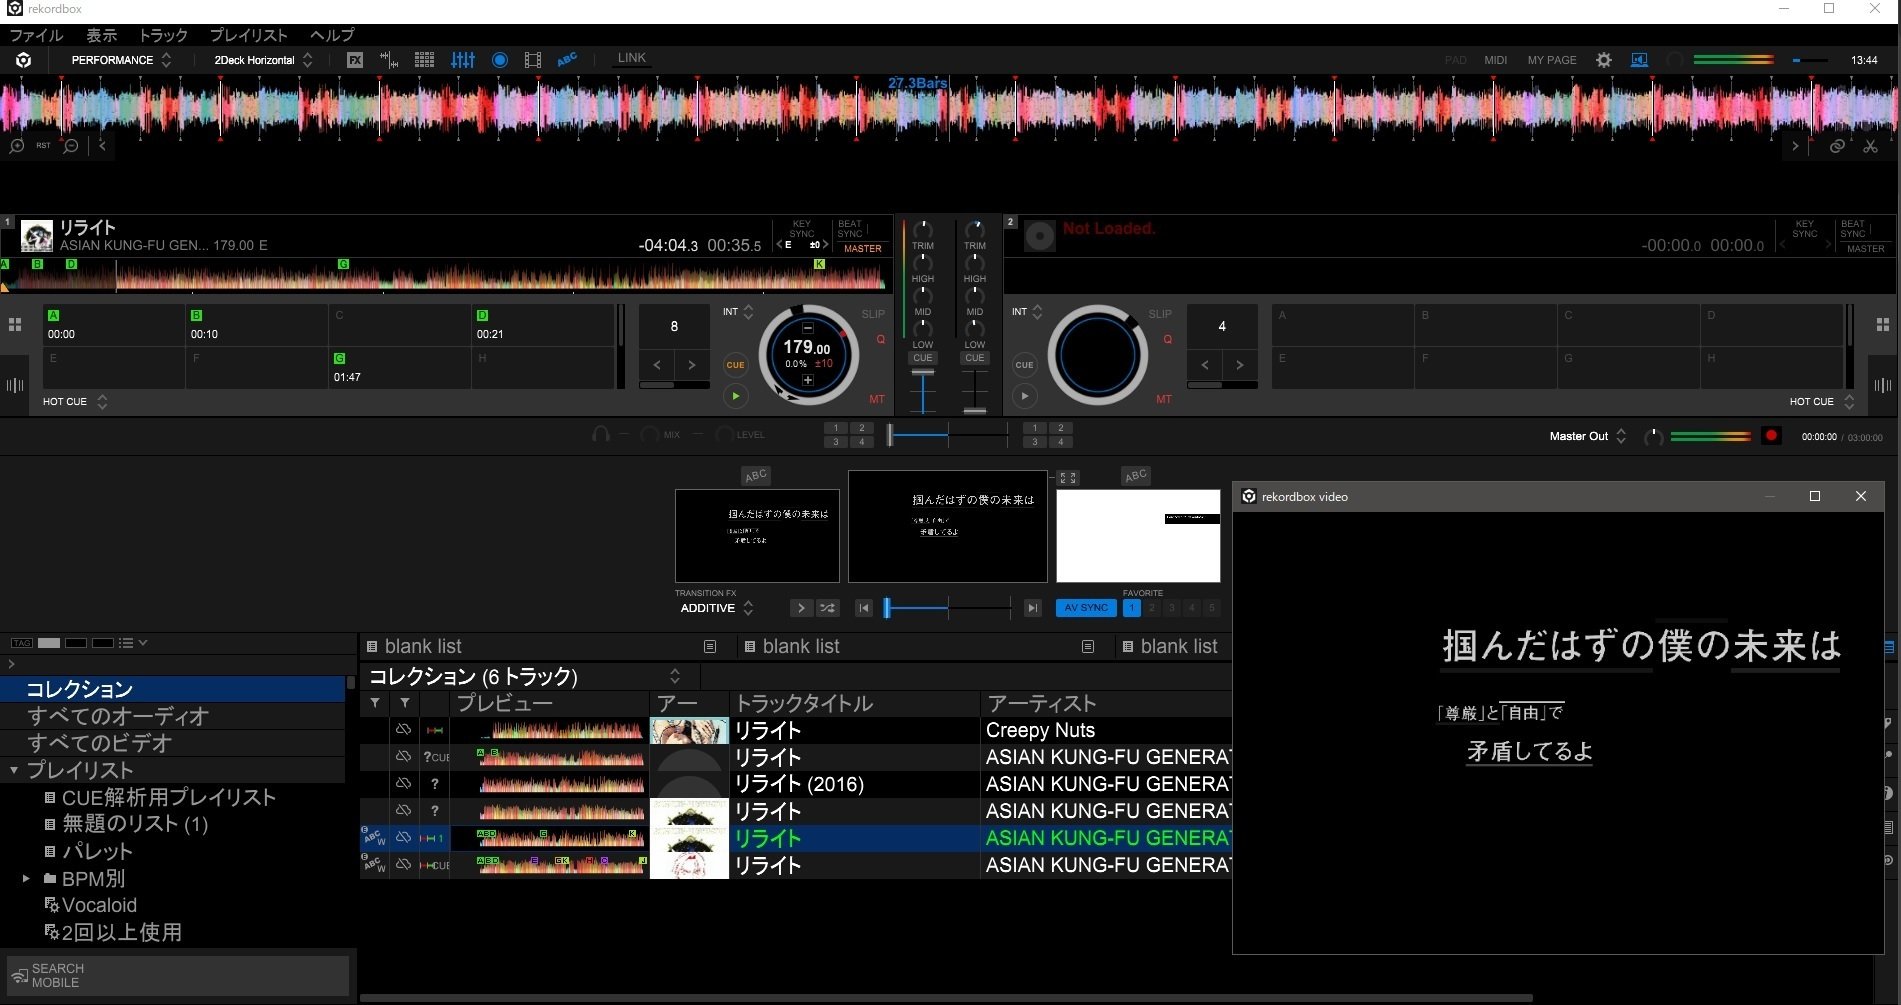Expand the BPM別 folder
This screenshot has height=1005, width=1901.
tap(27, 879)
